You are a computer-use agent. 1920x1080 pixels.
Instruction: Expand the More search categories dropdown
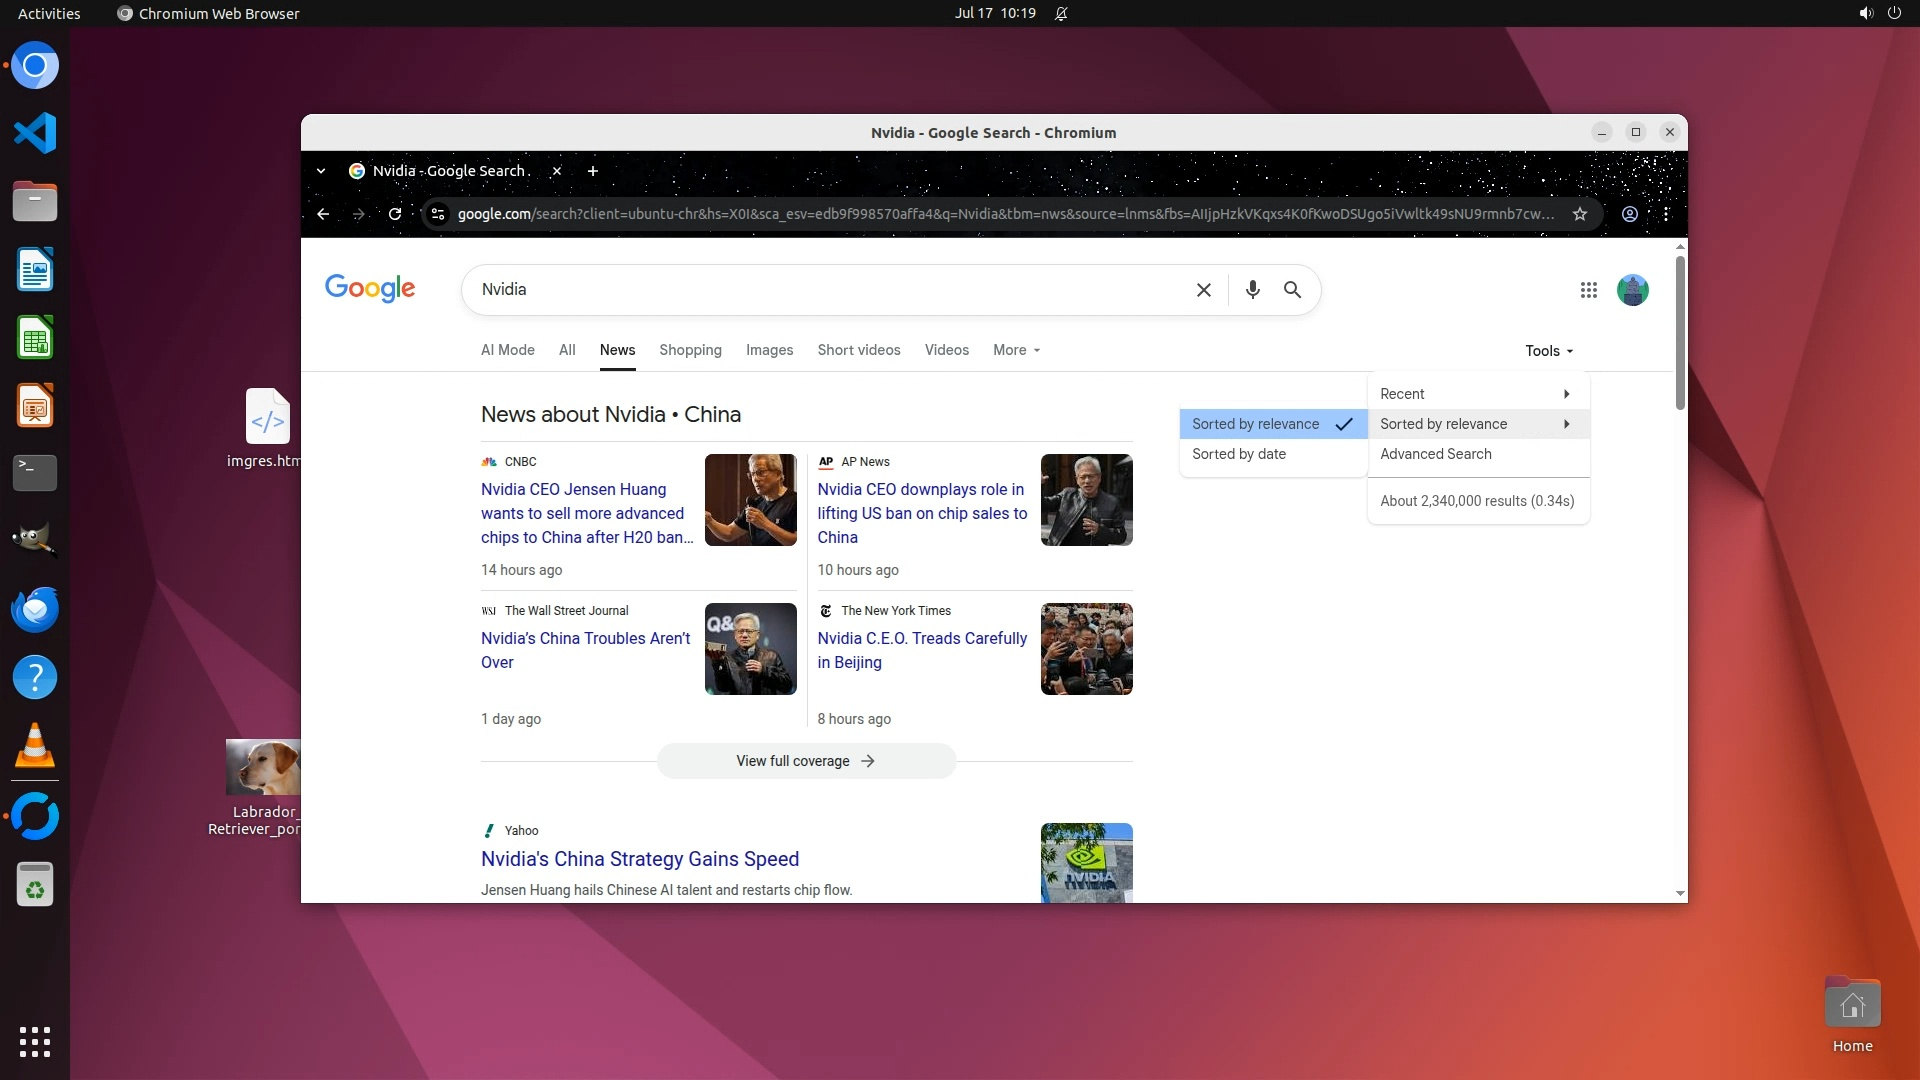click(1016, 350)
